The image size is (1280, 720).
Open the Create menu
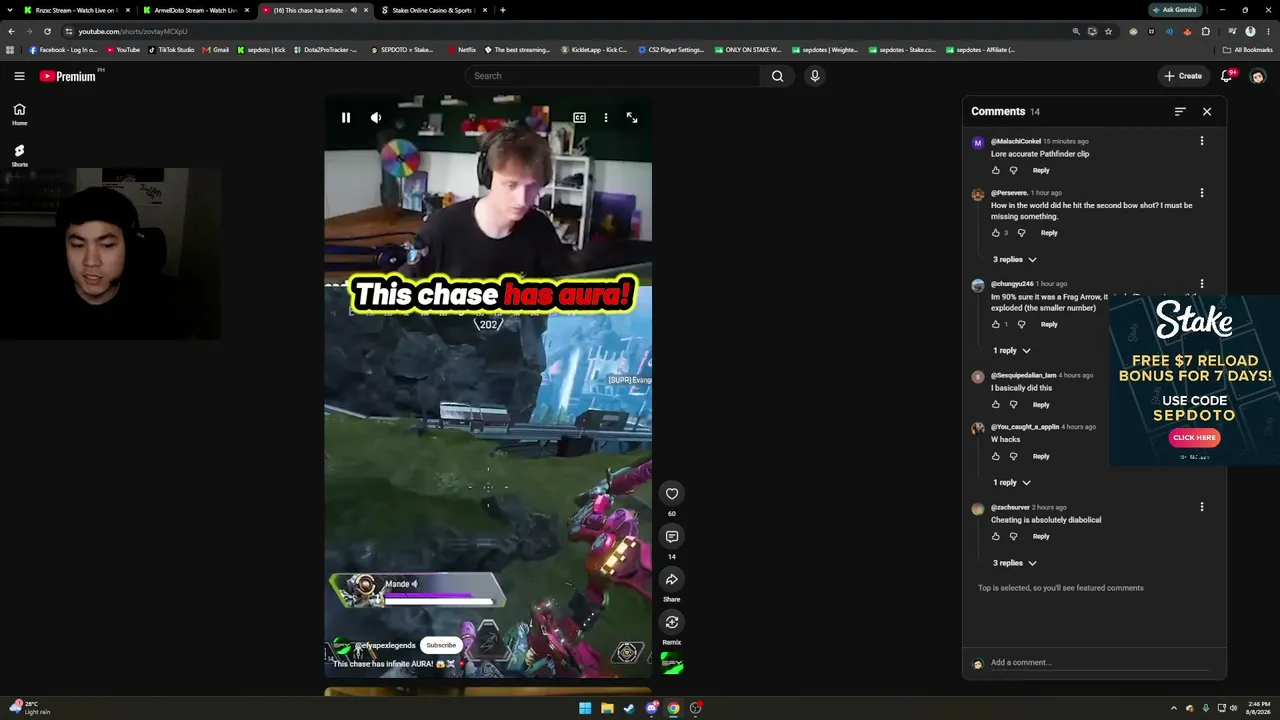pos(1182,76)
